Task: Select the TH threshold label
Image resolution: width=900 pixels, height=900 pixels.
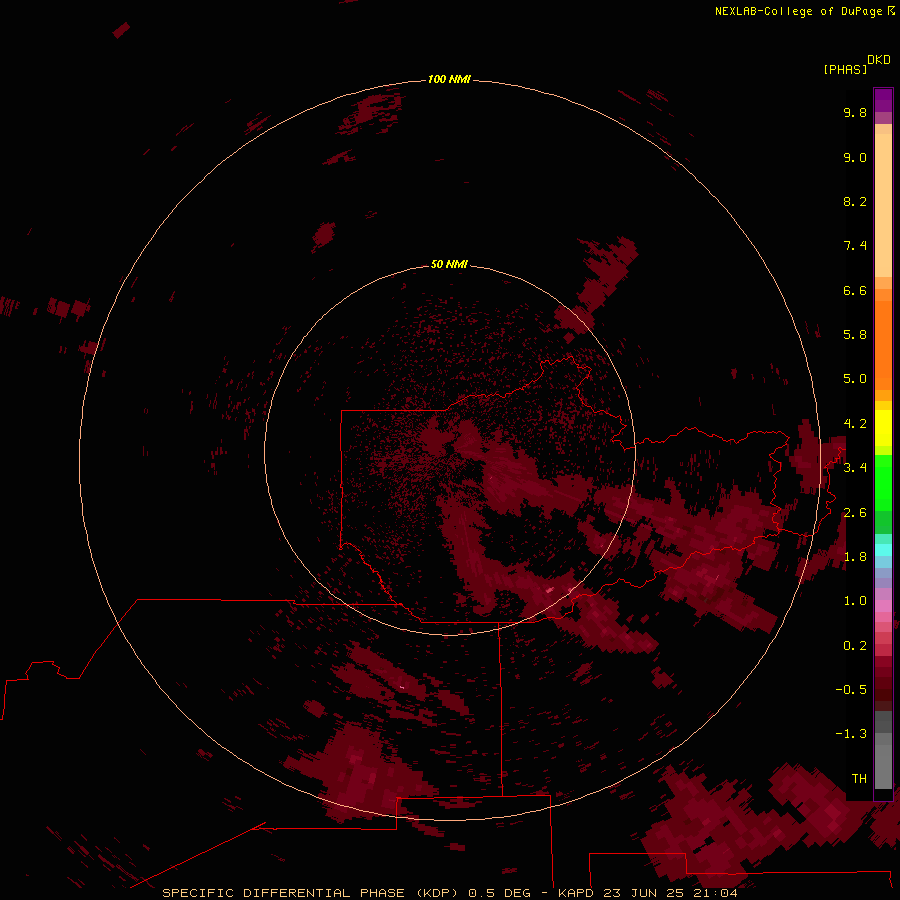Action: (x=859, y=779)
